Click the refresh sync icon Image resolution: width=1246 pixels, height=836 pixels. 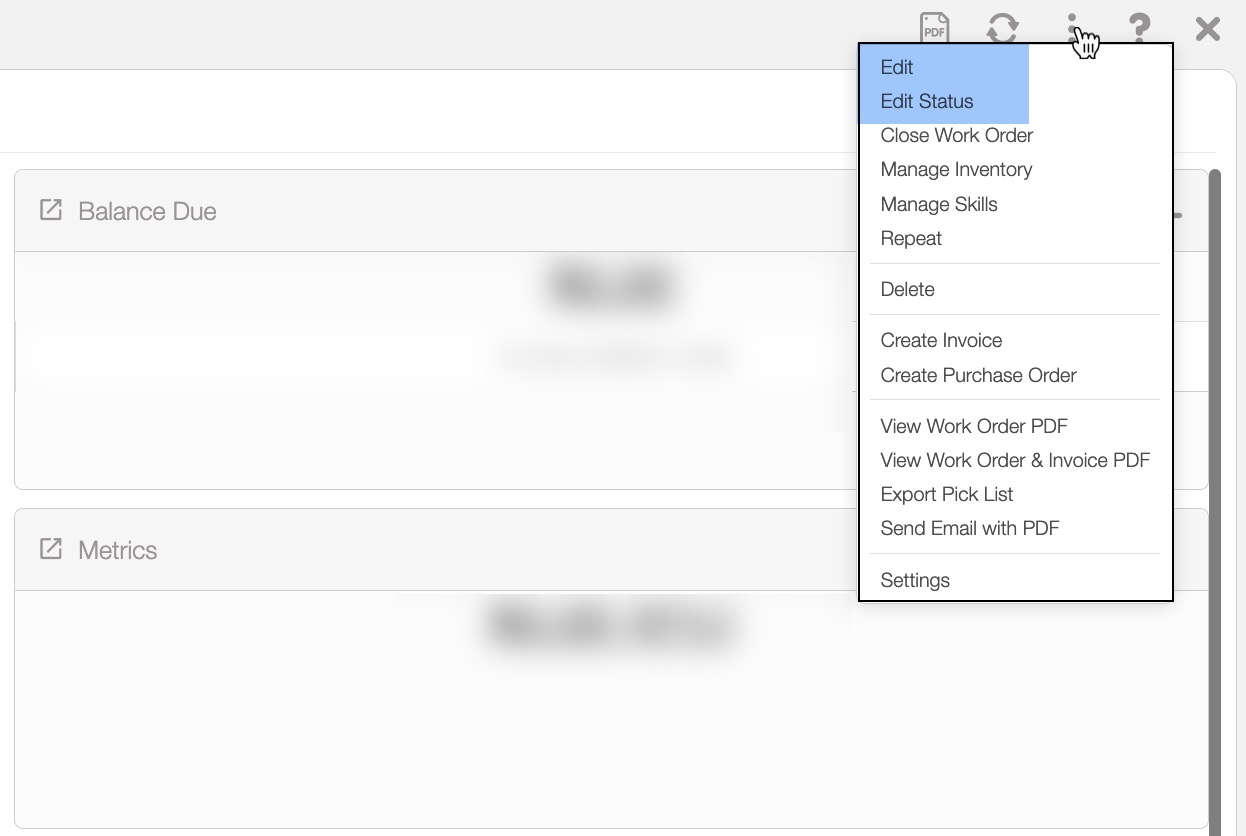[x=1002, y=28]
